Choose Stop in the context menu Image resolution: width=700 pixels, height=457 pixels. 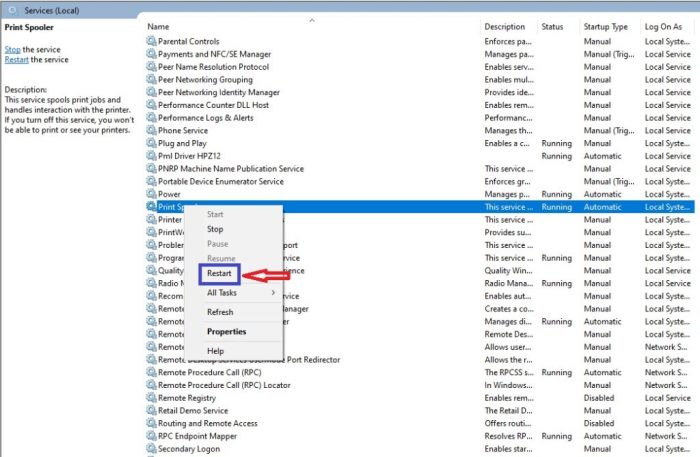(215, 229)
